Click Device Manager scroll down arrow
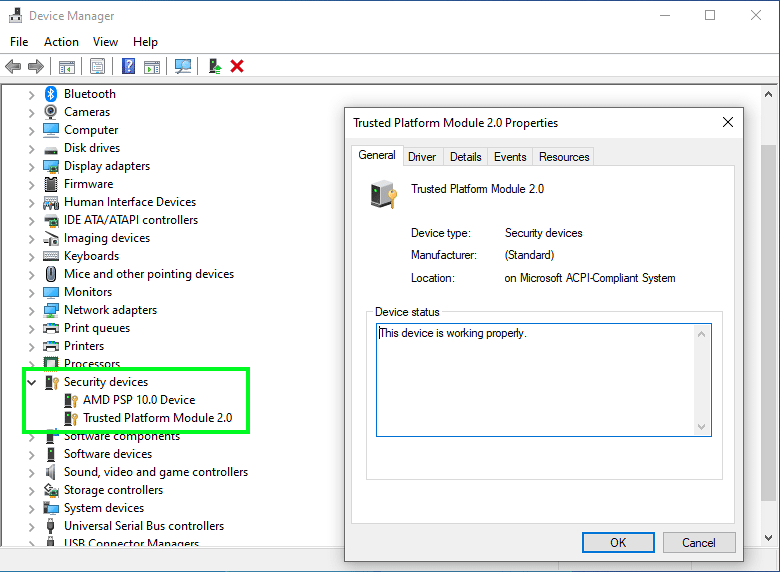 click(x=769, y=538)
